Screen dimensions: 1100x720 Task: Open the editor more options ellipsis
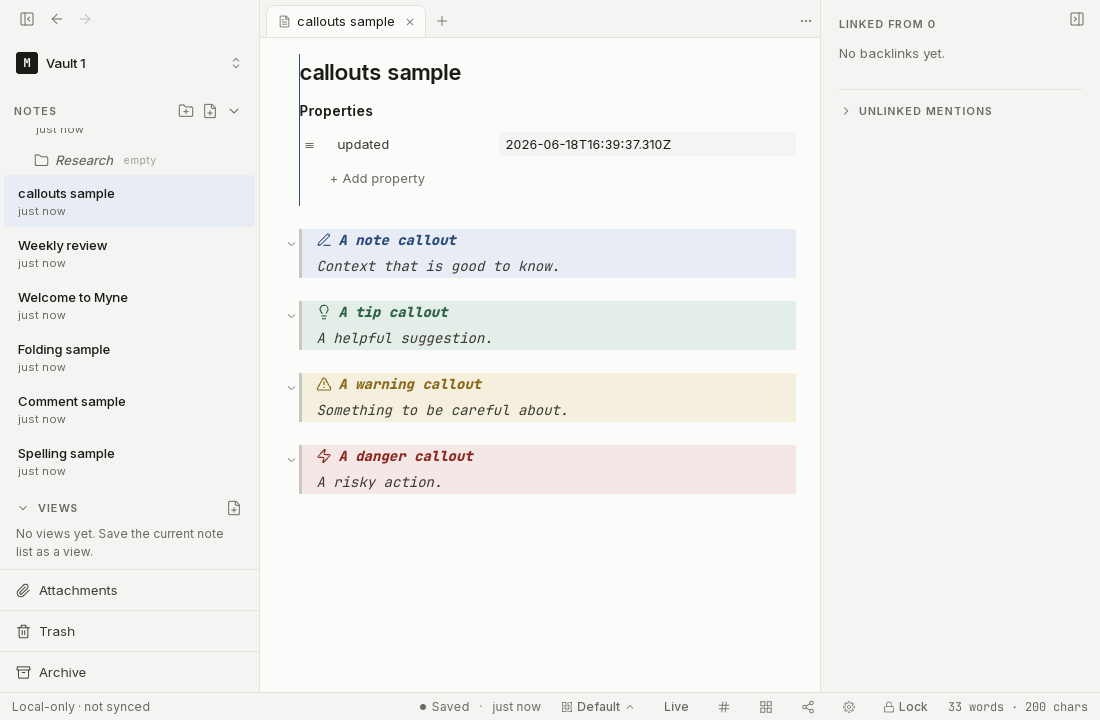806,21
